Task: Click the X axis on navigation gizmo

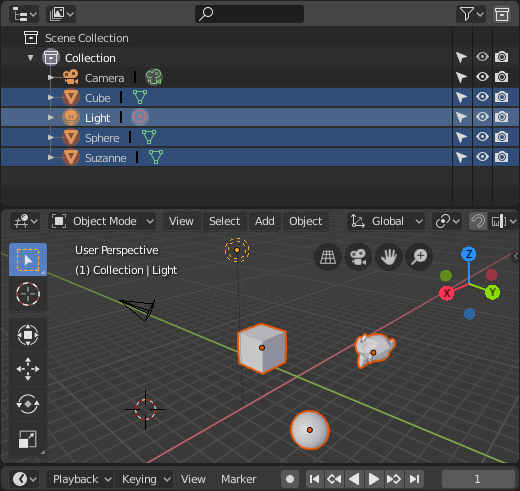Action: point(447,293)
